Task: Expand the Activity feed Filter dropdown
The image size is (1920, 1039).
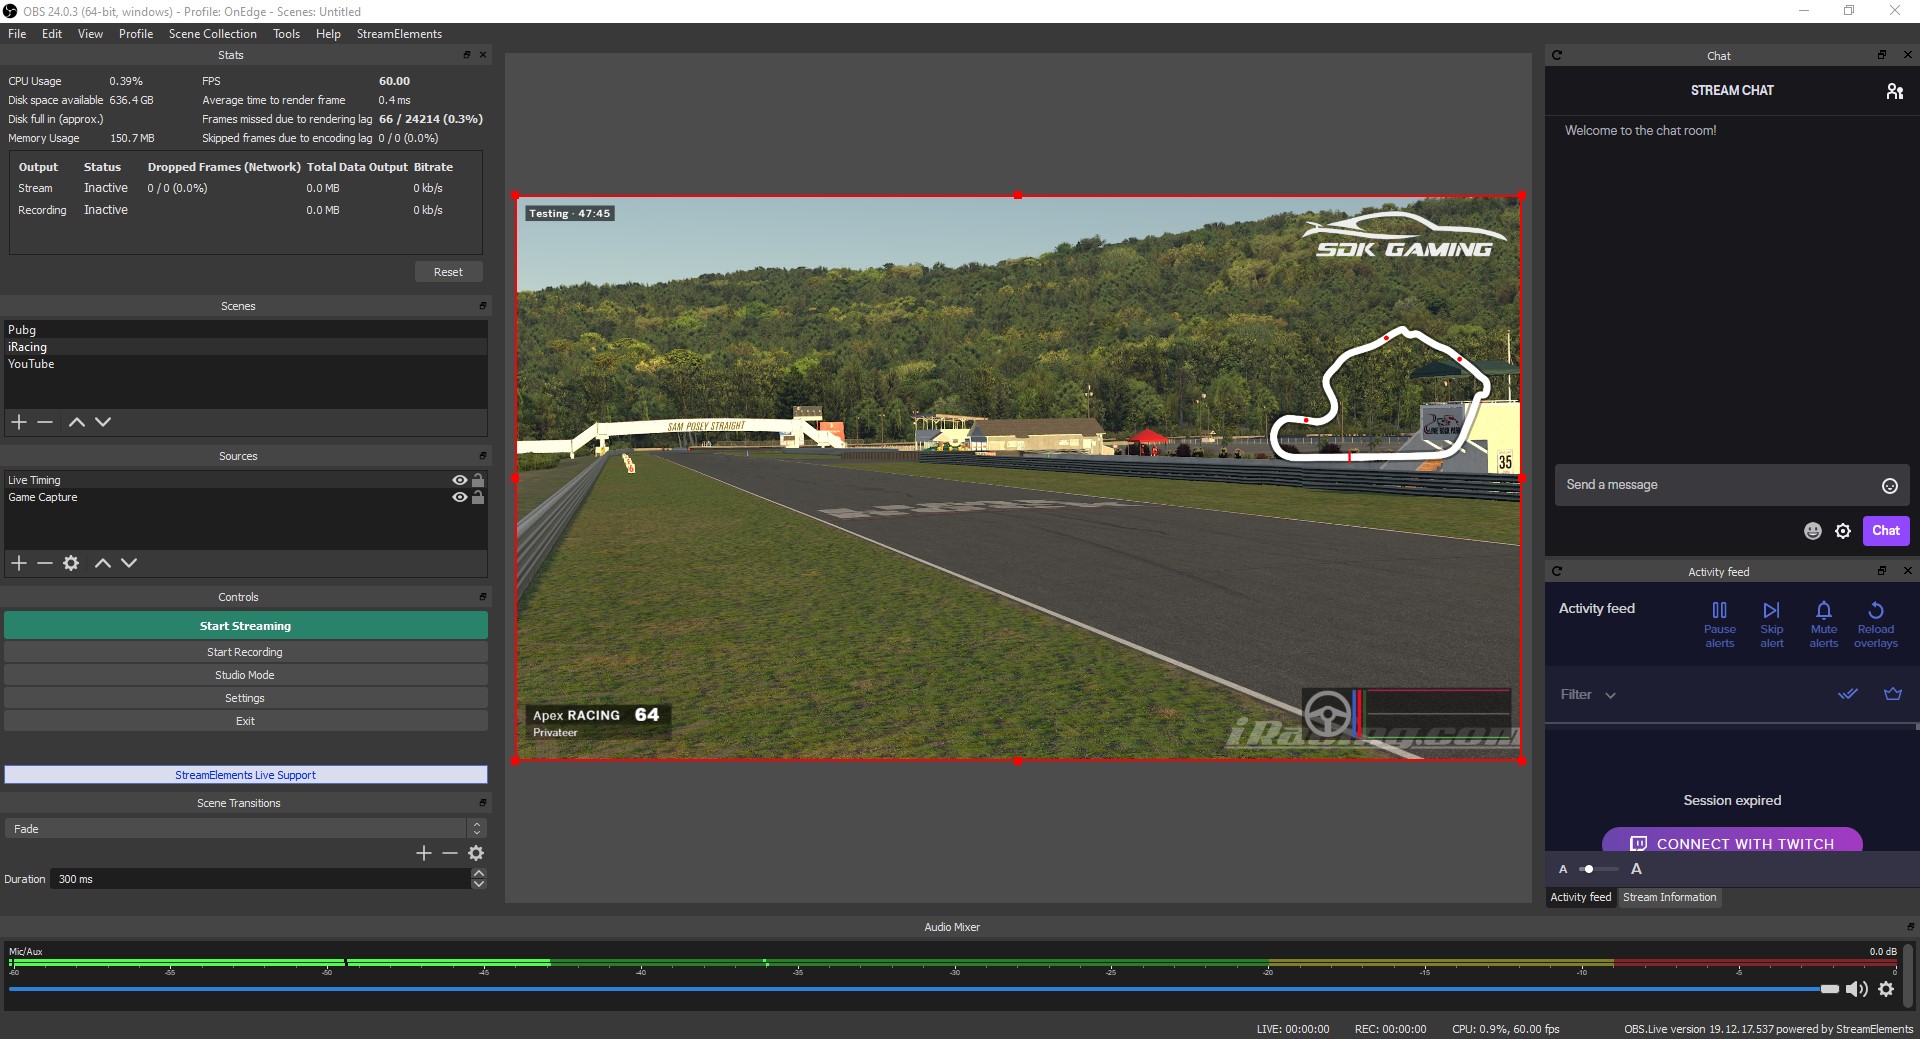Action: click(x=1588, y=695)
